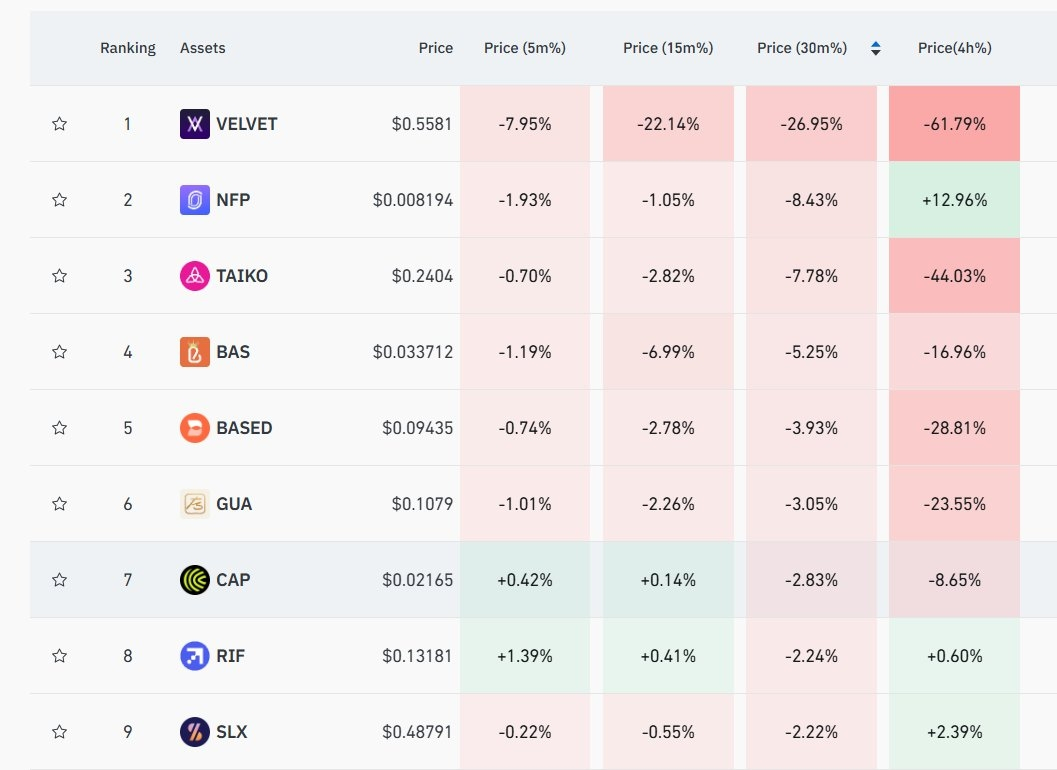This screenshot has height=770, width=1057.
Task: Favorite NFP with its star
Action: tap(59, 200)
